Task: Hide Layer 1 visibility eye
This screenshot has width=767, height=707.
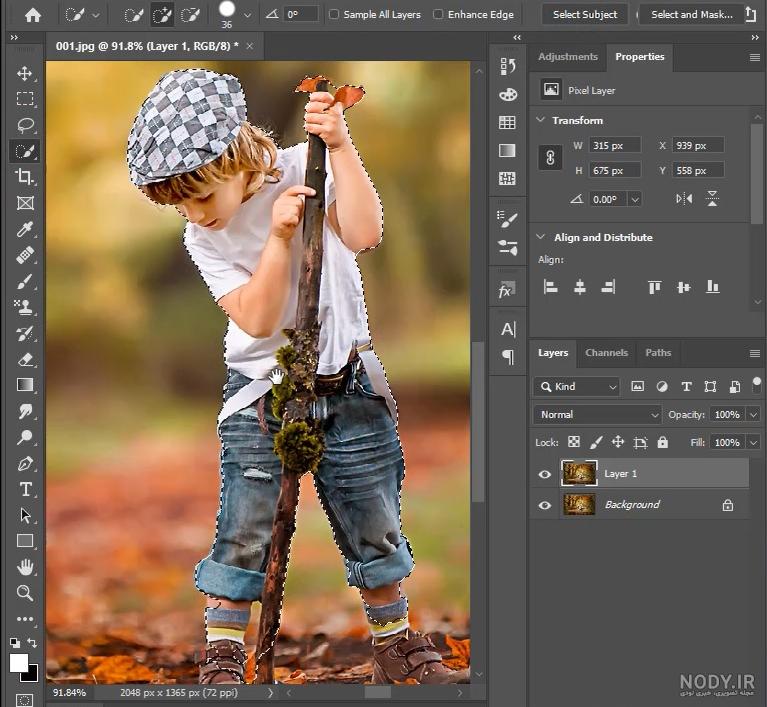Action: (544, 474)
